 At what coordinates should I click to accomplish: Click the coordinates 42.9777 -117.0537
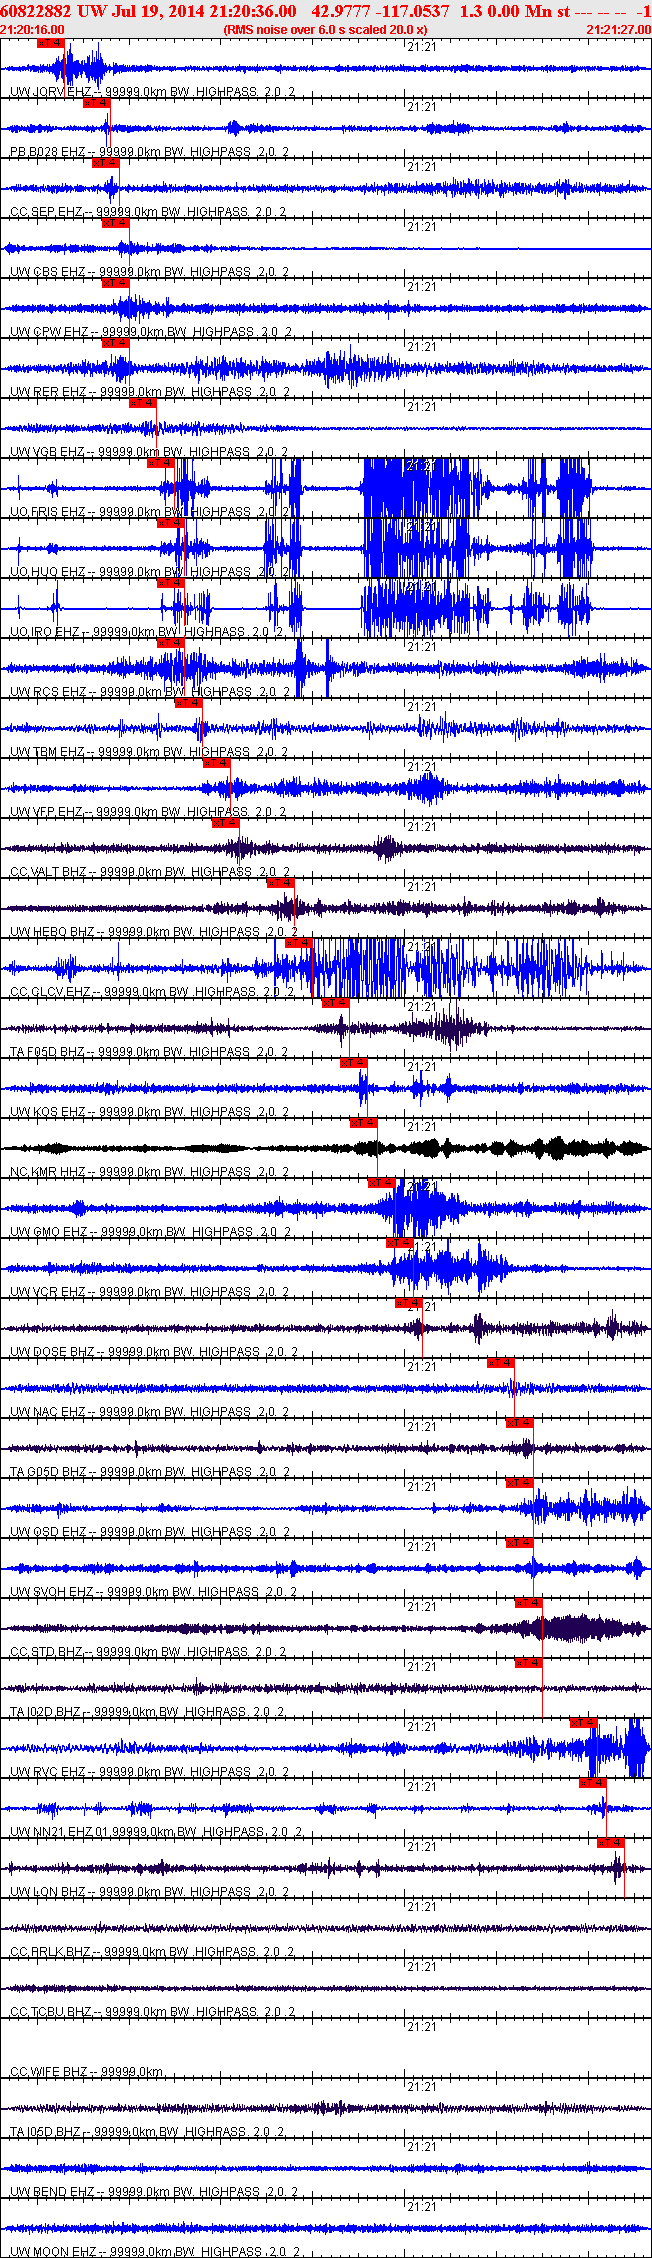click(x=380, y=10)
